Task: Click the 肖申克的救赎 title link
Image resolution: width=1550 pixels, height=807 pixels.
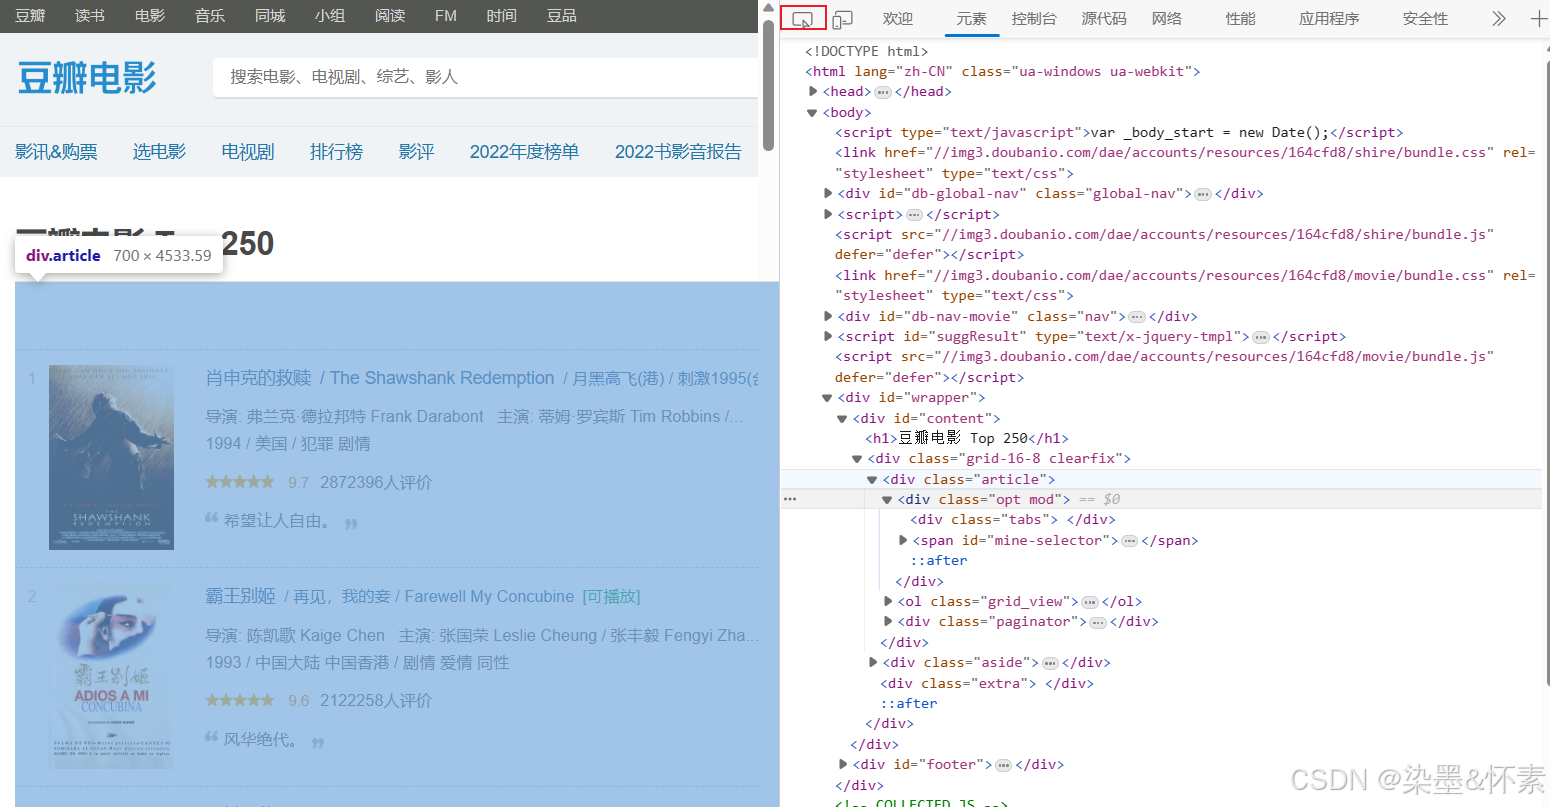Action: click(x=259, y=378)
